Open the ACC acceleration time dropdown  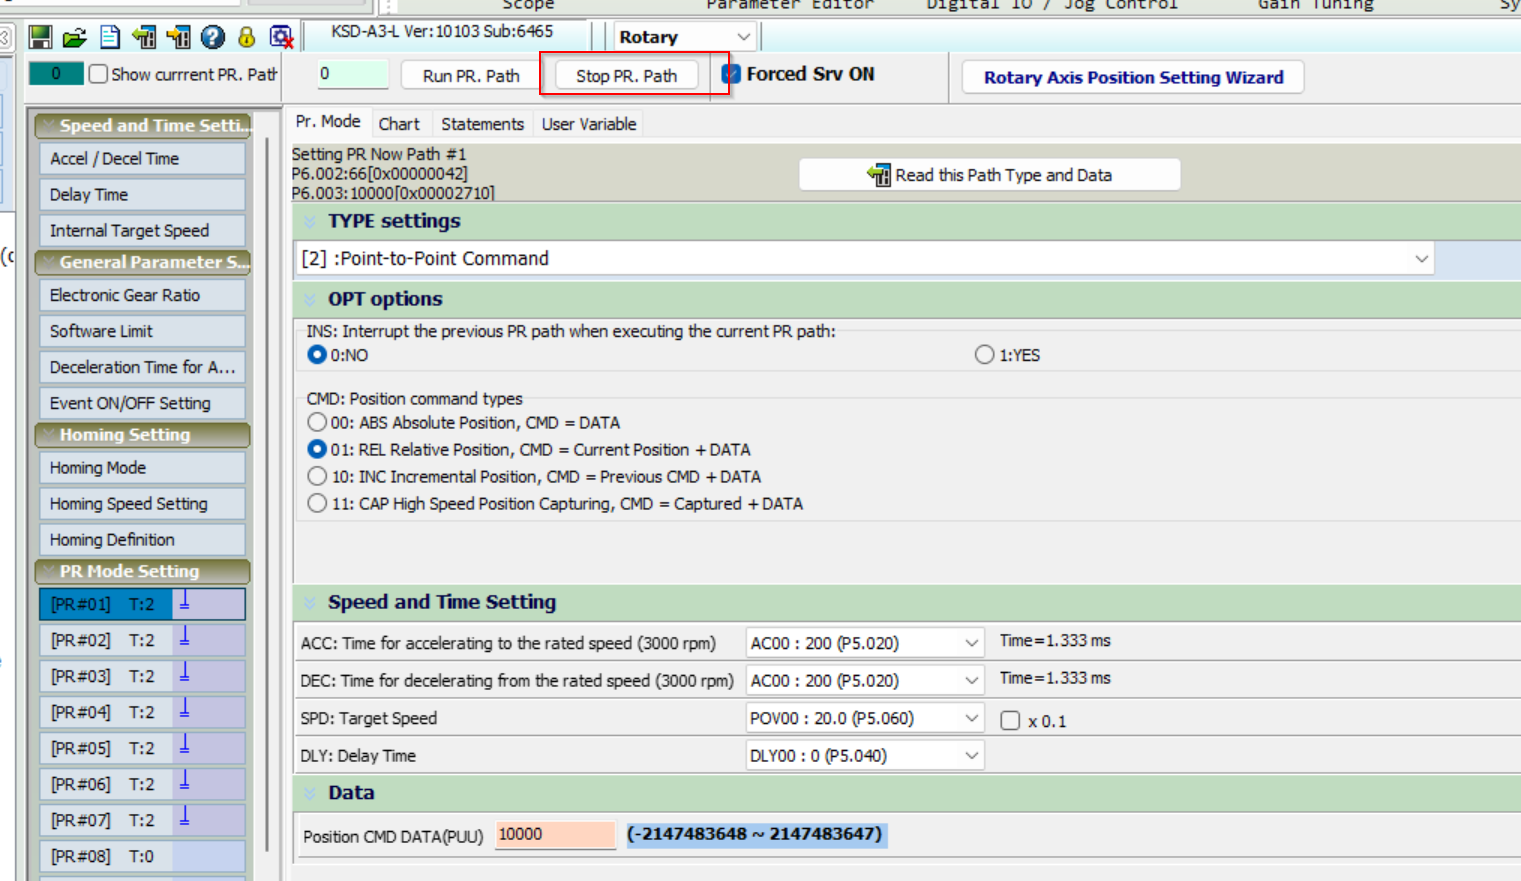point(865,643)
